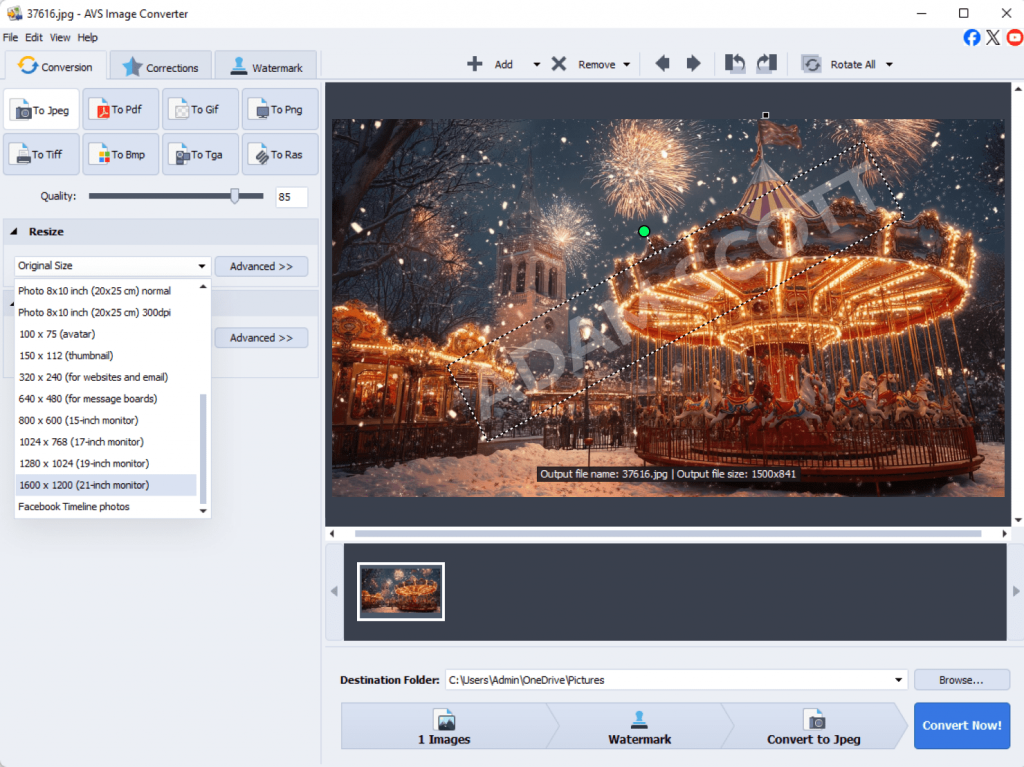Click the YouTube icon in the header
This screenshot has height=767, width=1024.
pyautogui.click(x=1014, y=37)
